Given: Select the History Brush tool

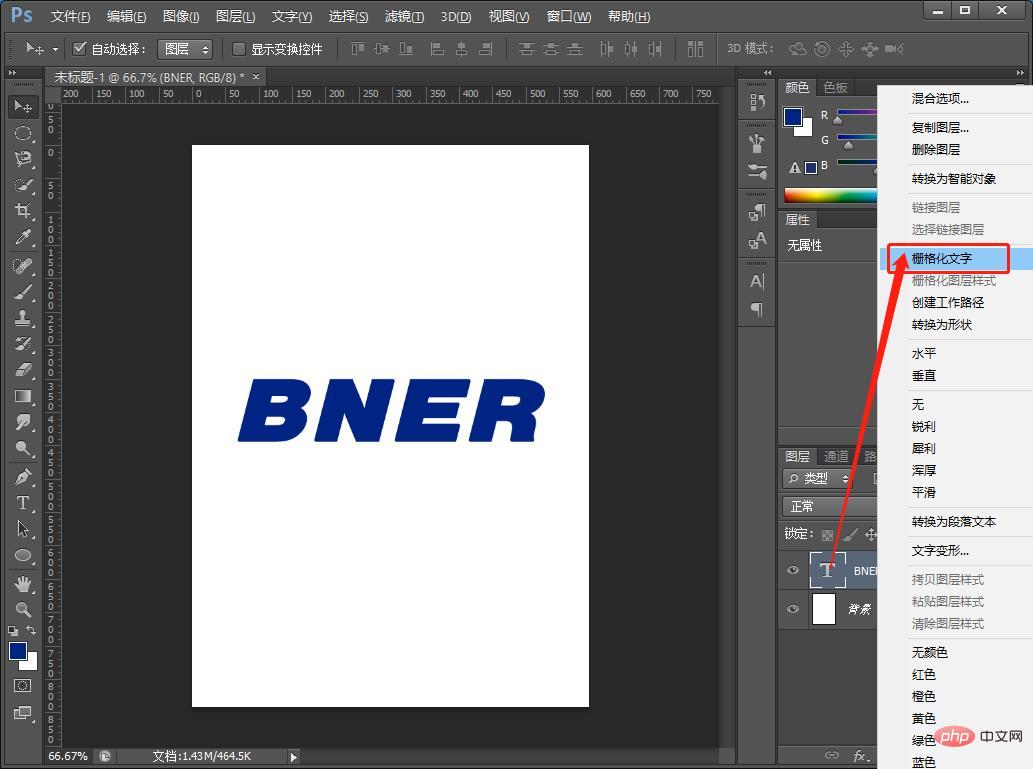Looking at the screenshot, I should 23,344.
